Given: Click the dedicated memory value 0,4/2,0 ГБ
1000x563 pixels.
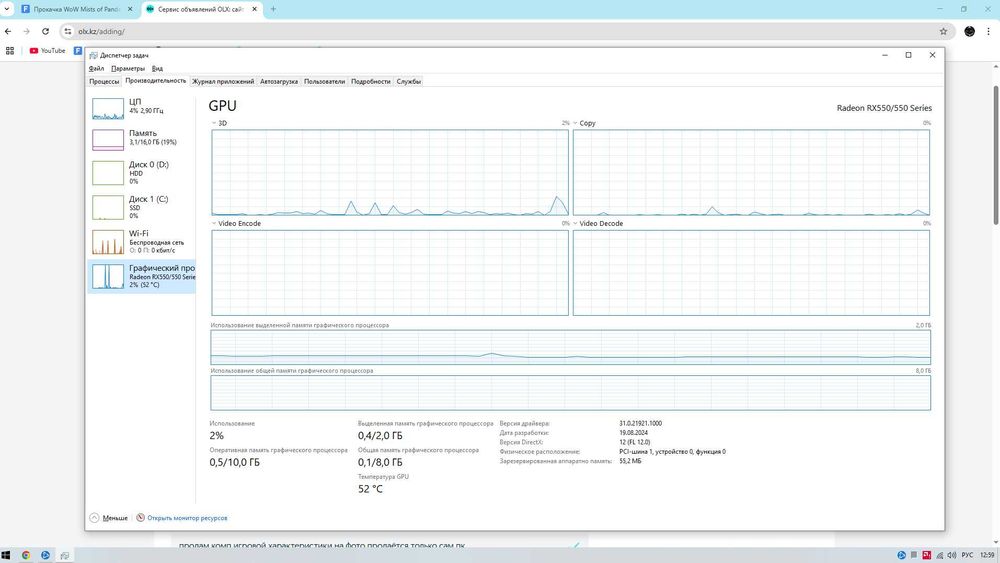Looking at the screenshot, I should 380,436.
